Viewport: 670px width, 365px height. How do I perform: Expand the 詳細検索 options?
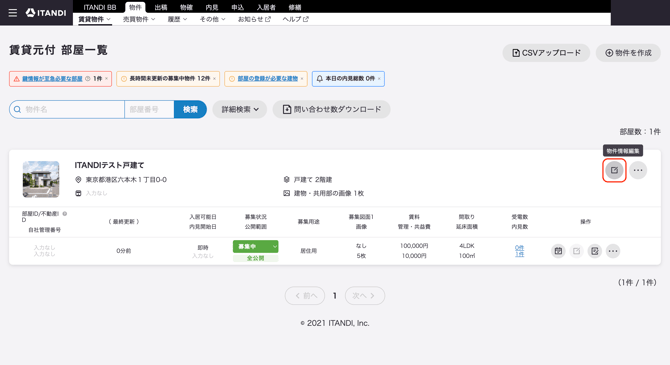point(240,109)
